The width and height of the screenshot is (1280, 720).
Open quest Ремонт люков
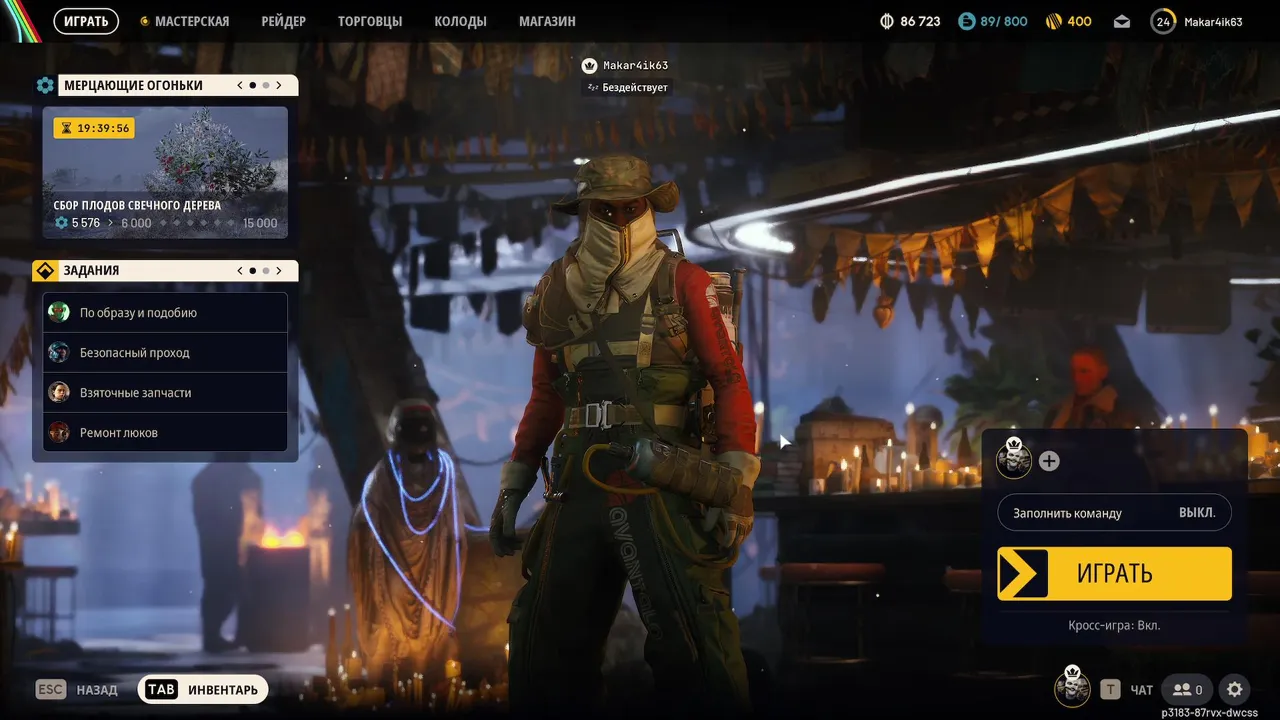coord(165,433)
